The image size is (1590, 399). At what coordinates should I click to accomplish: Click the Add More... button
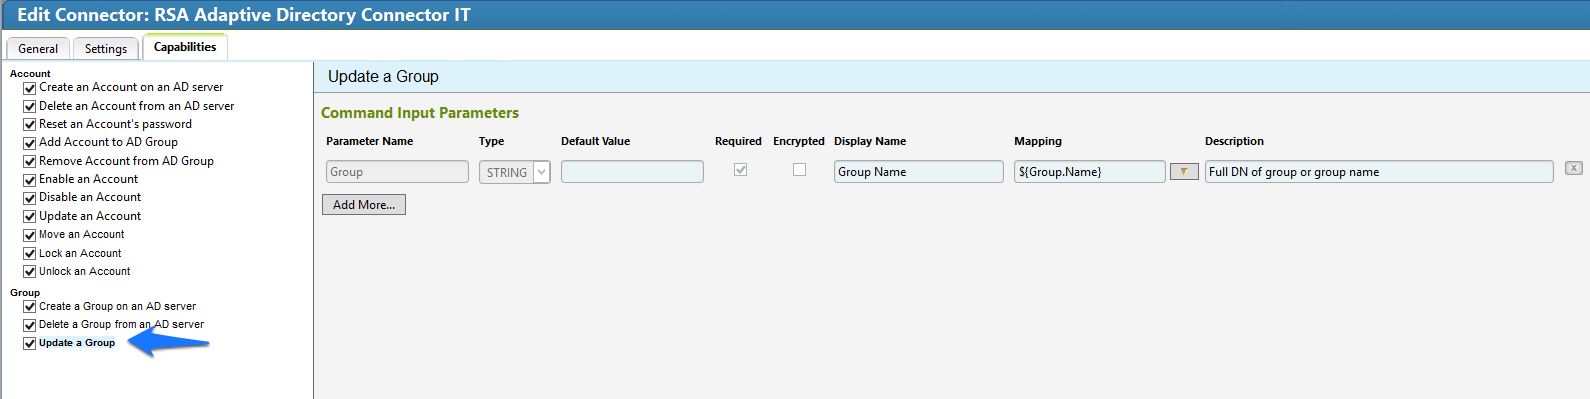click(x=364, y=204)
